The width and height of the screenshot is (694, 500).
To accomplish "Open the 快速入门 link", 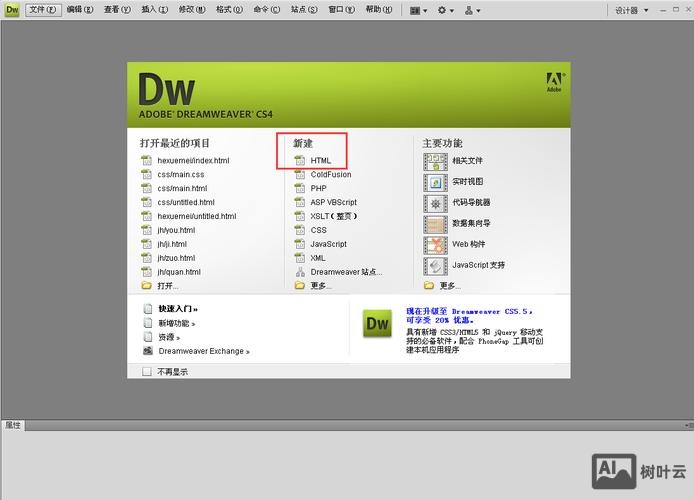I will 178,309.
